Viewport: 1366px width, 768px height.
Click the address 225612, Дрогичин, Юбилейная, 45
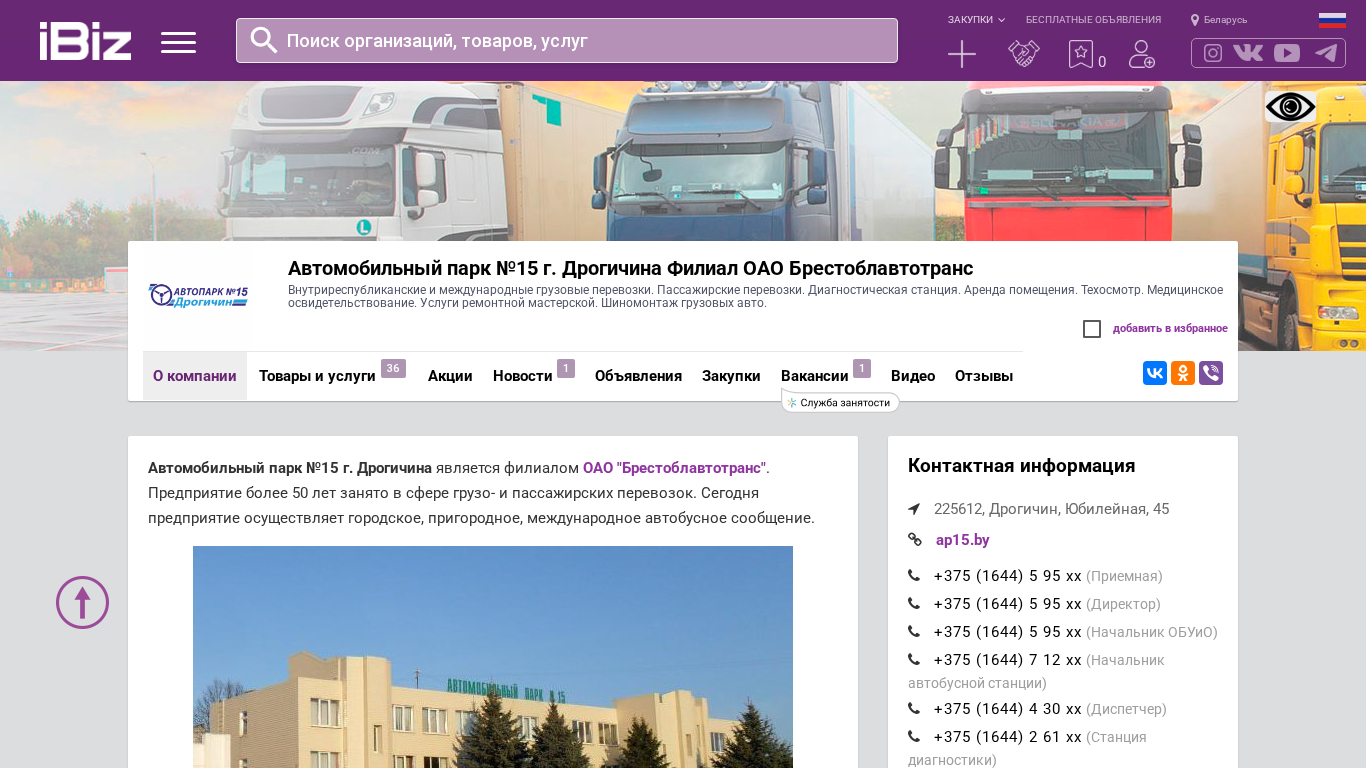pos(1051,509)
